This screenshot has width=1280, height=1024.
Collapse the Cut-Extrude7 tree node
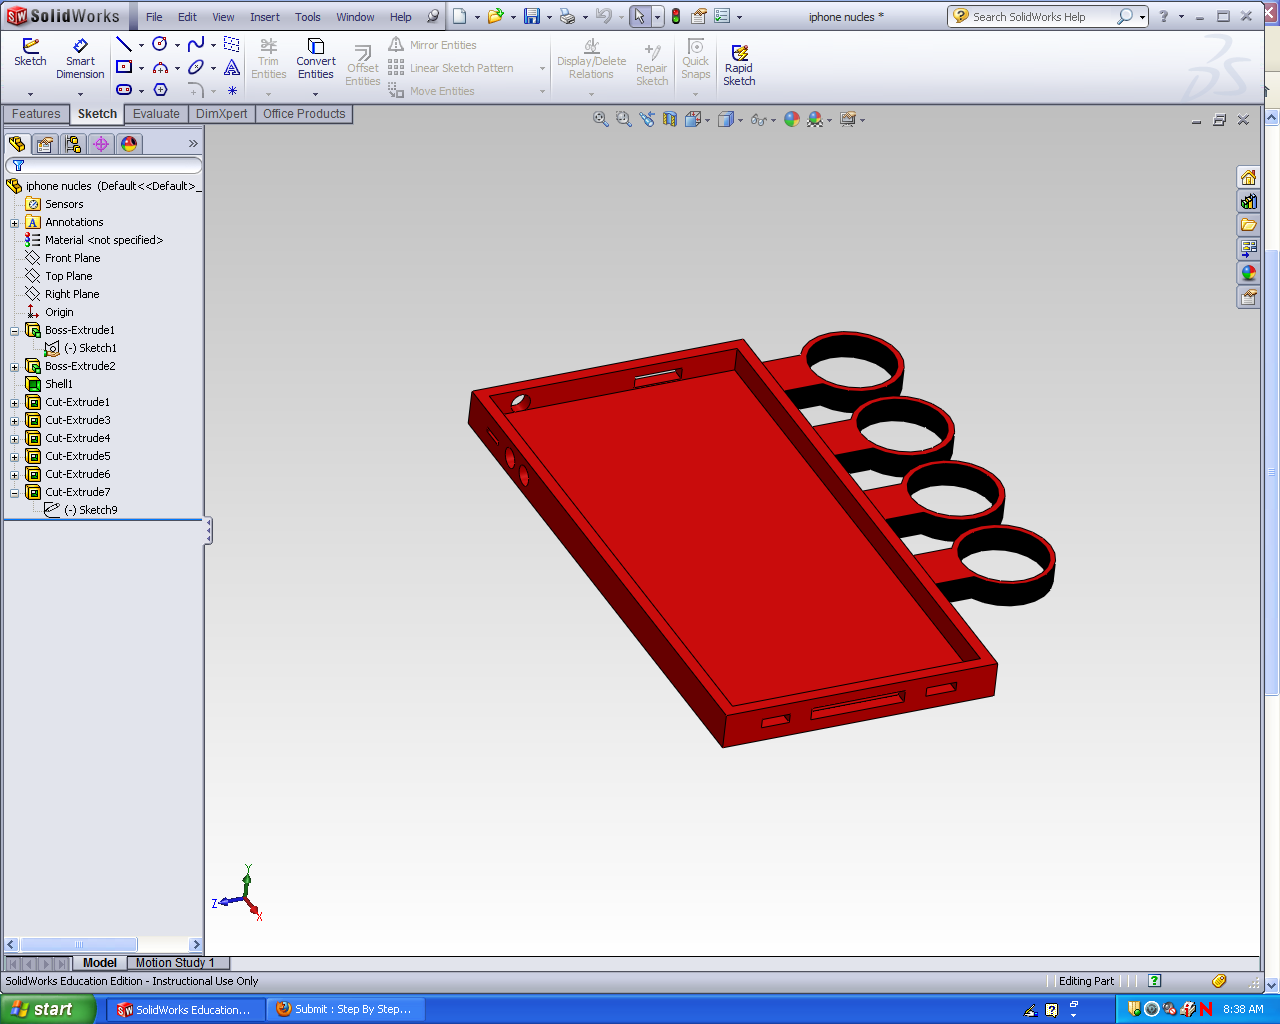[14, 493]
